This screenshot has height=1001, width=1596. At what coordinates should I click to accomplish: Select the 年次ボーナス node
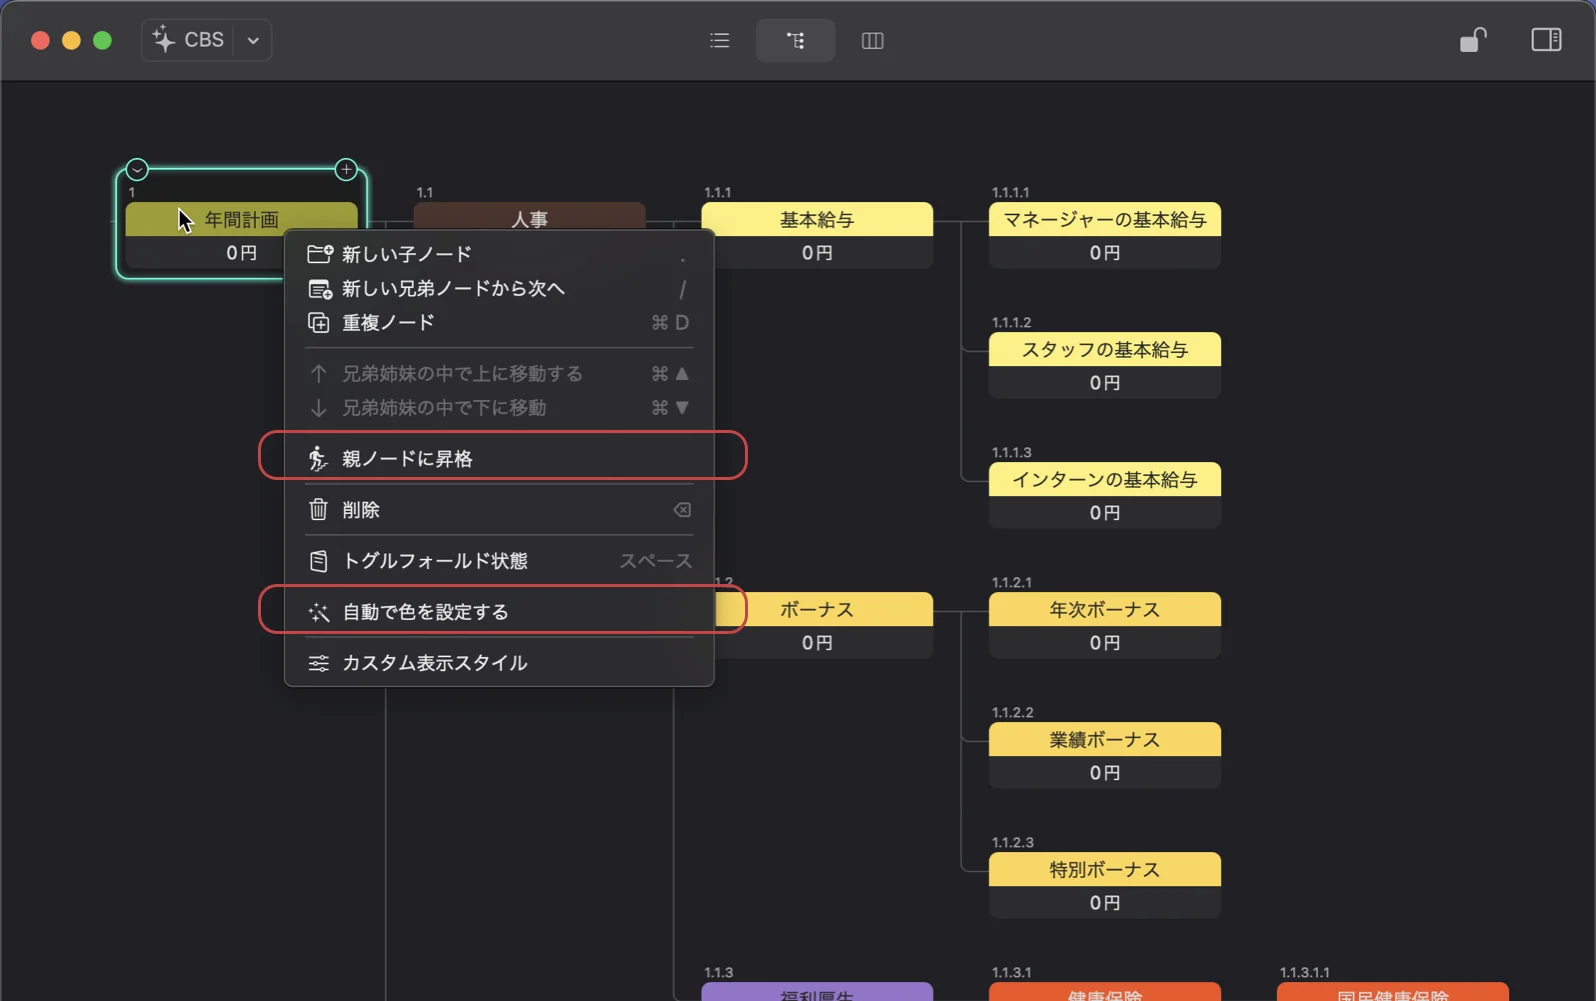tap(1105, 609)
